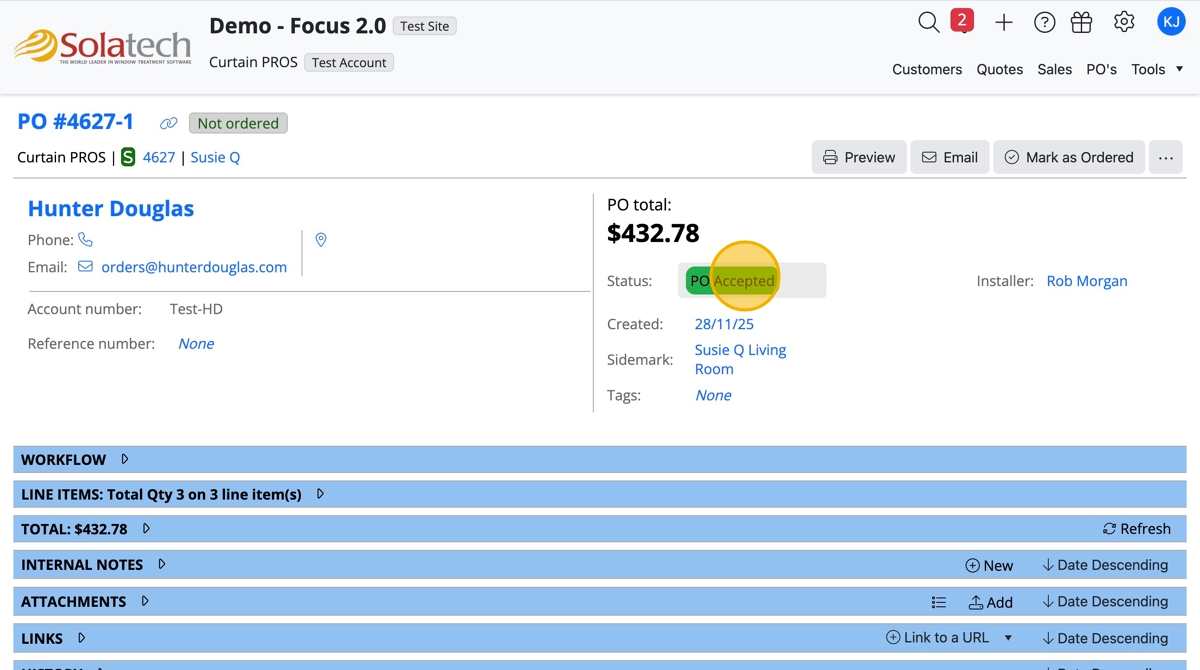Copy PO link chain icon

tap(169, 123)
